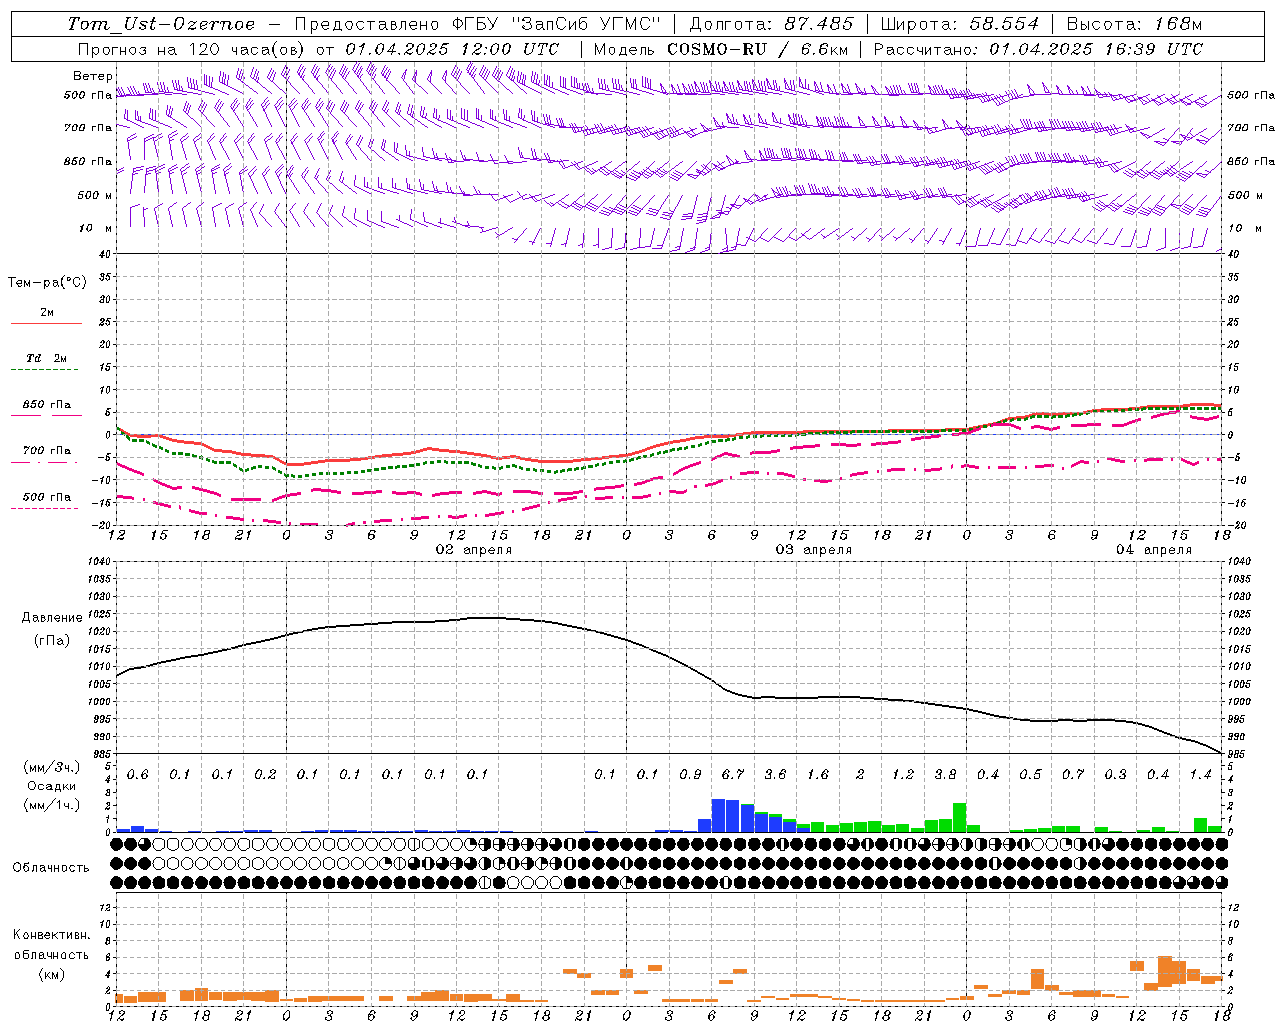Click '850 гПа' in the temperature legend
Screen dimensions: 1280x1024
coord(47,405)
